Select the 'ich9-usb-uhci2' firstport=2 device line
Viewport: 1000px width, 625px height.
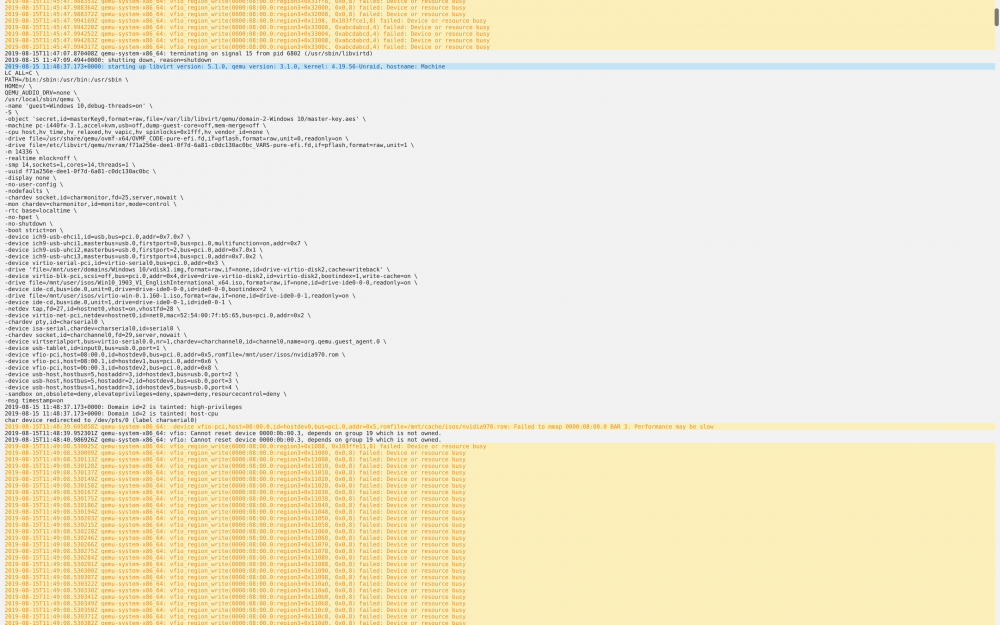pyautogui.click(x=134, y=250)
